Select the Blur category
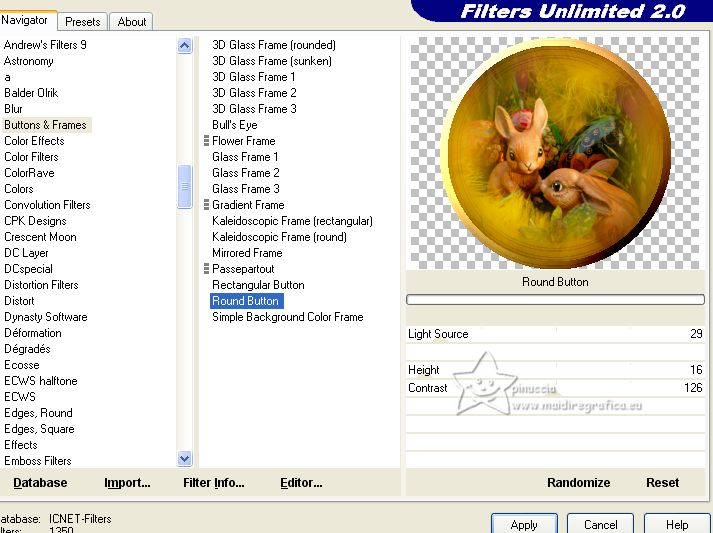This screenshot has width=713, height=533. (x=13, y=109)
